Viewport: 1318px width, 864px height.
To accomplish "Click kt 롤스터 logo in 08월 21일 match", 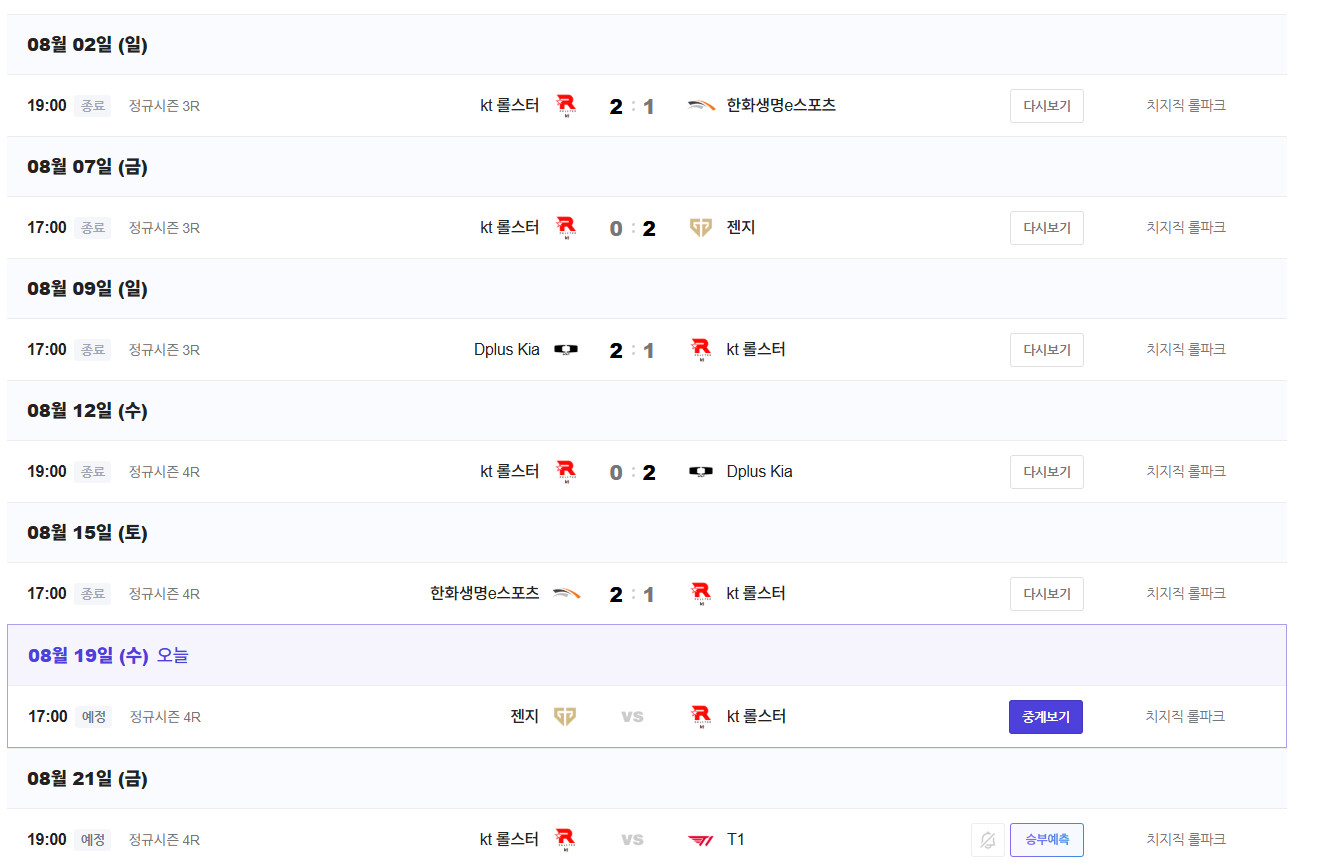I will pyautogui.click(x=566, y=839).
